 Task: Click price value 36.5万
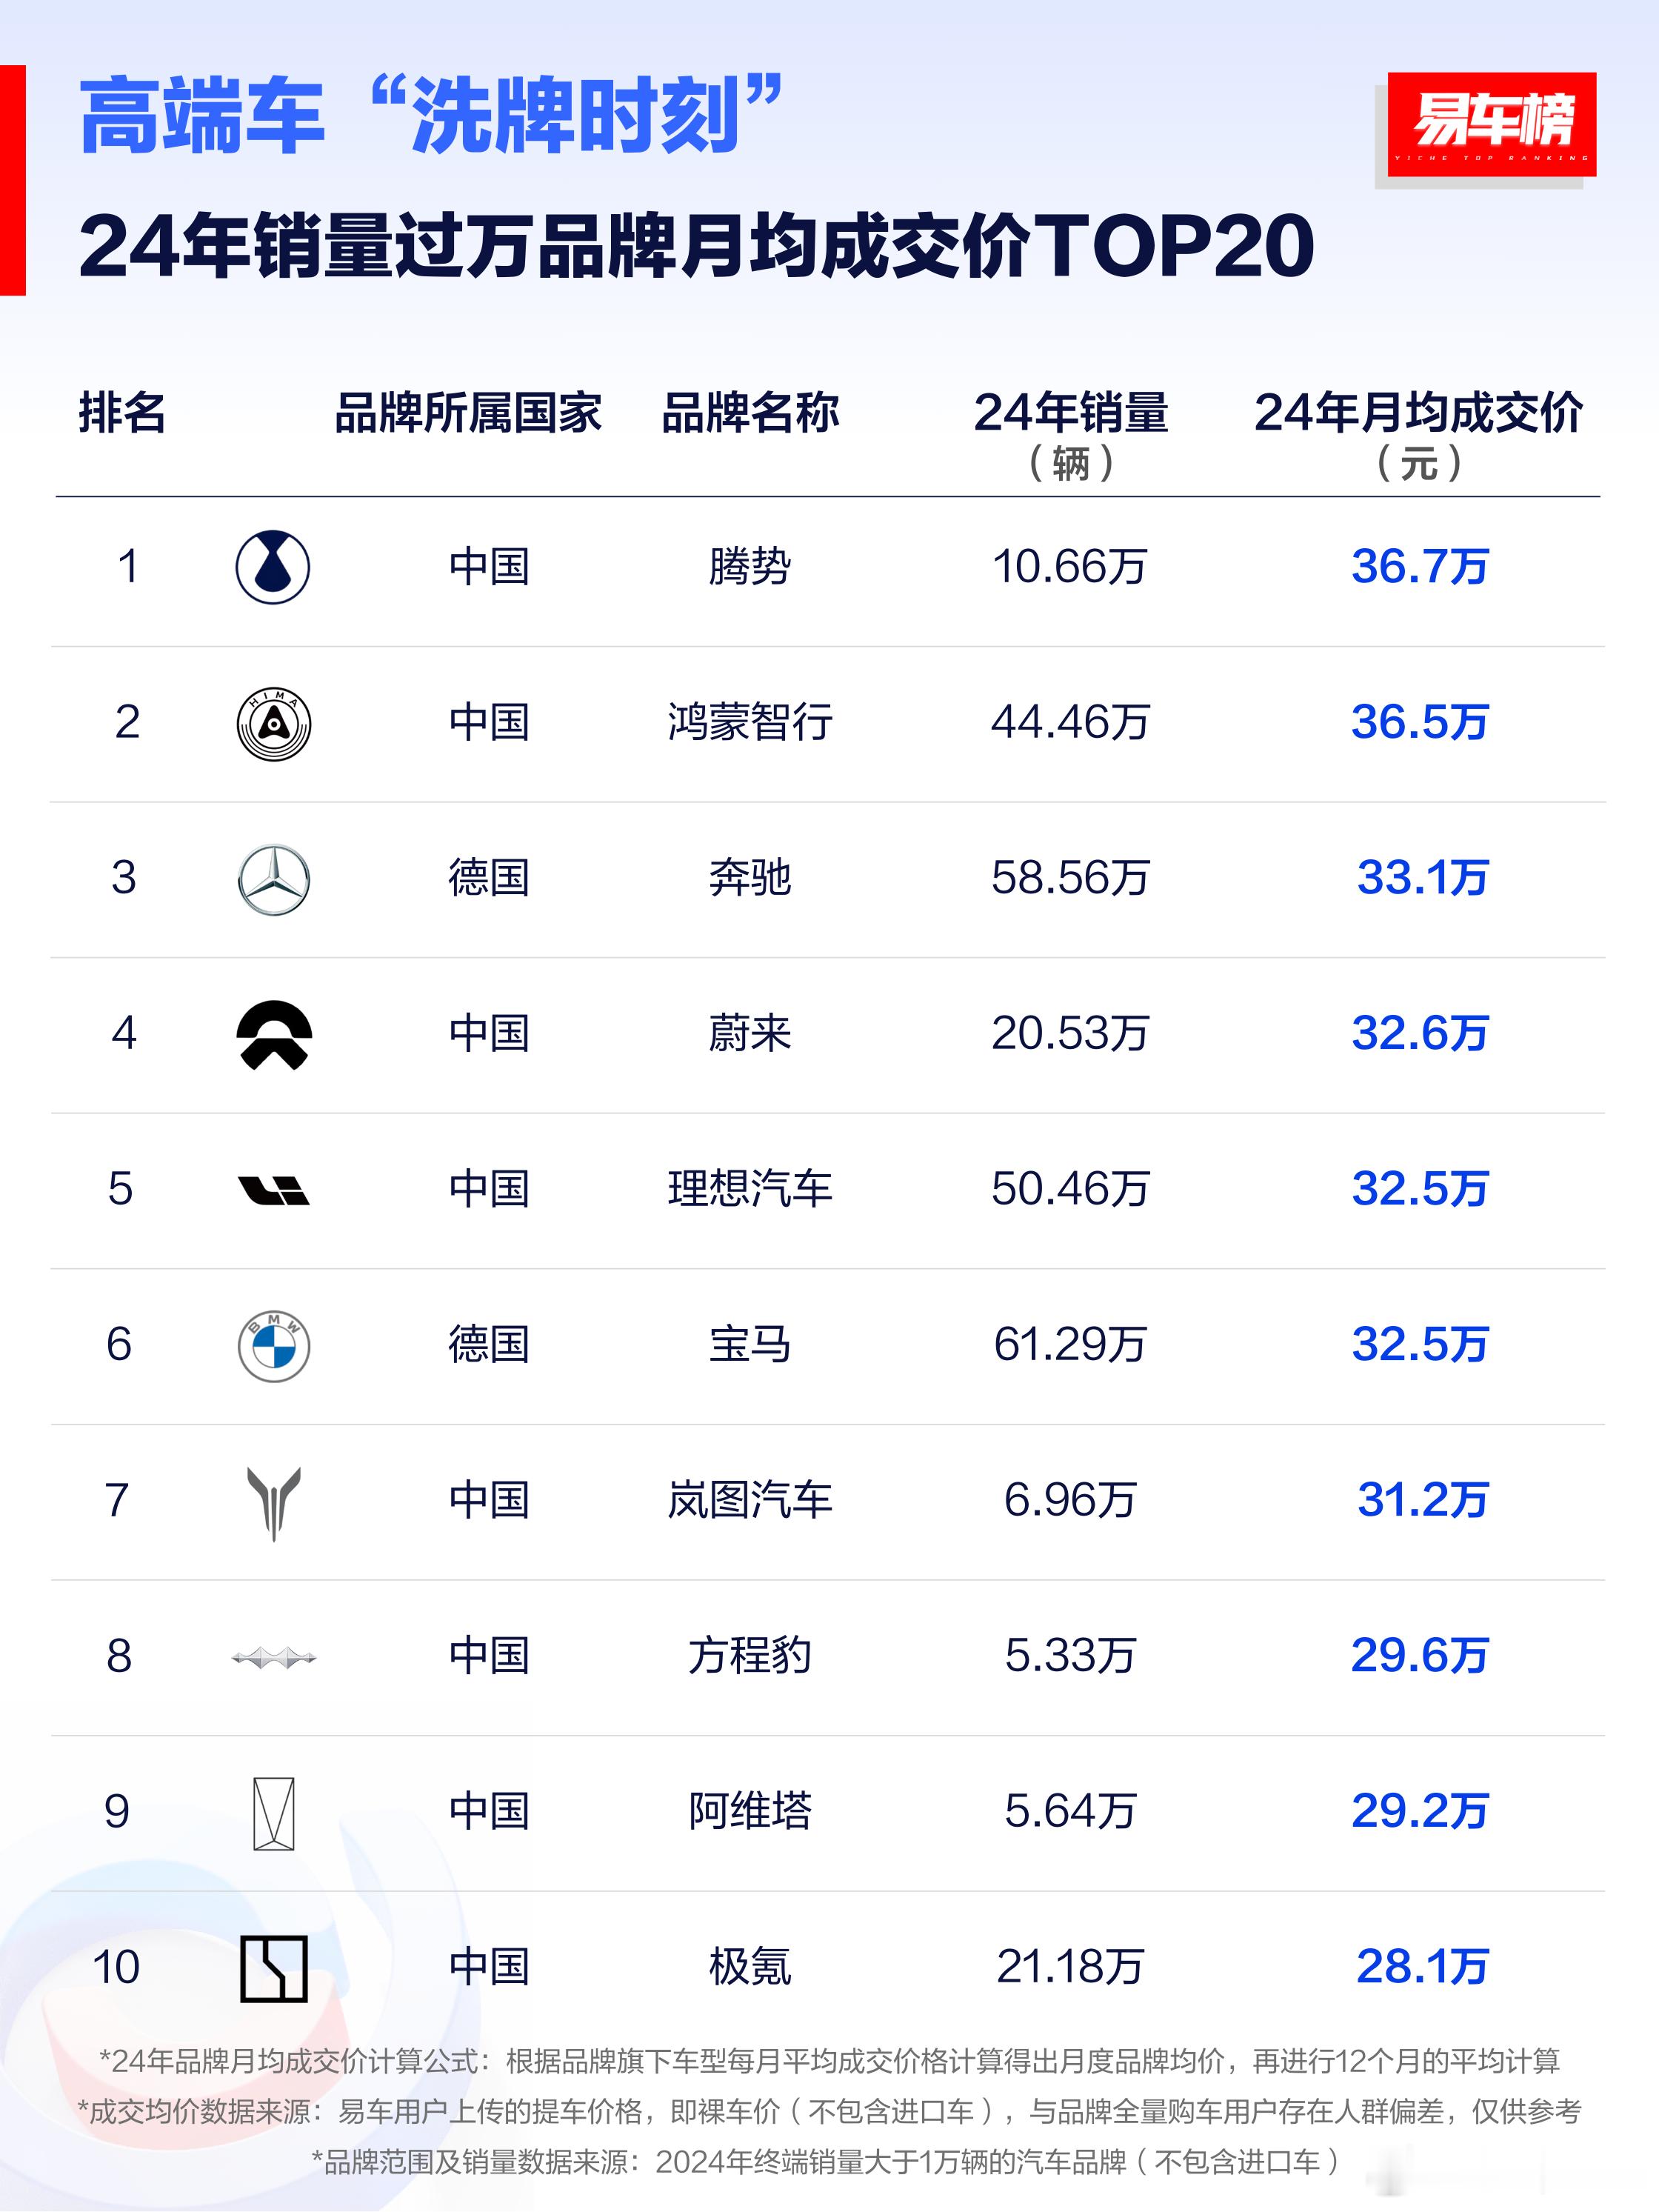[x=1420, y=722]
